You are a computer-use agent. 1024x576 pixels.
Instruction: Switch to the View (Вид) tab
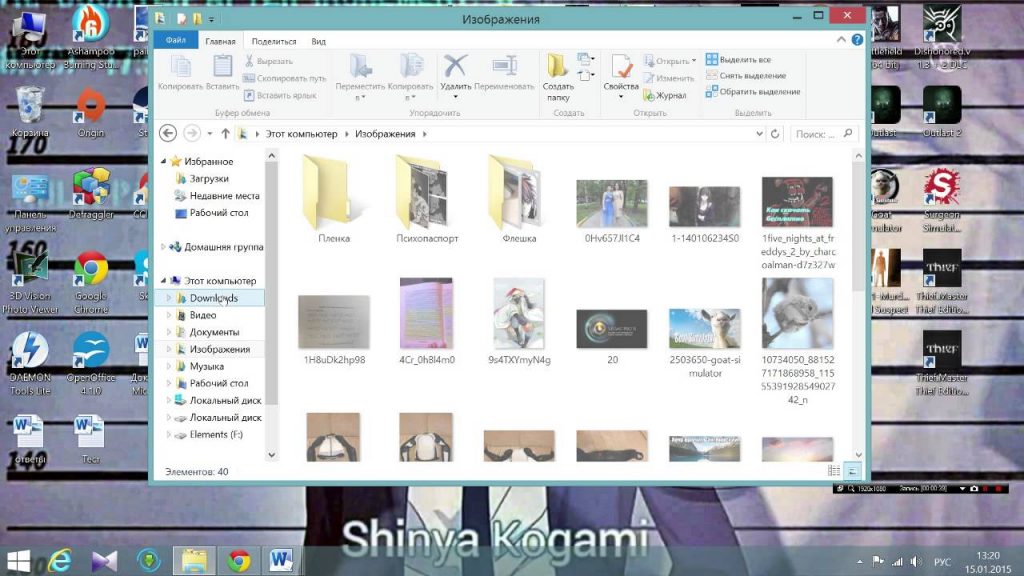[x=319, y=41]
